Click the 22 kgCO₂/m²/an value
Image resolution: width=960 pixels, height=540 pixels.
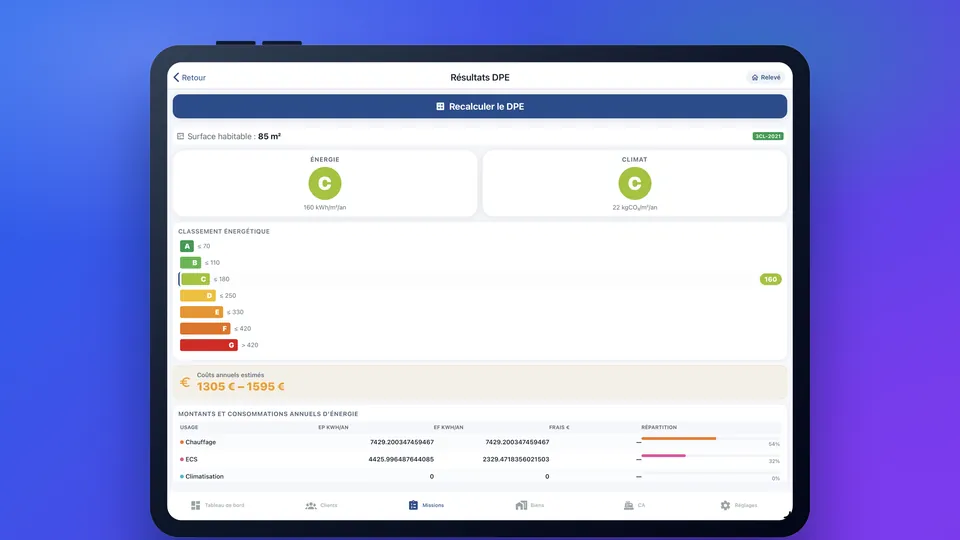pyautogui.click(x=635, y=208)
